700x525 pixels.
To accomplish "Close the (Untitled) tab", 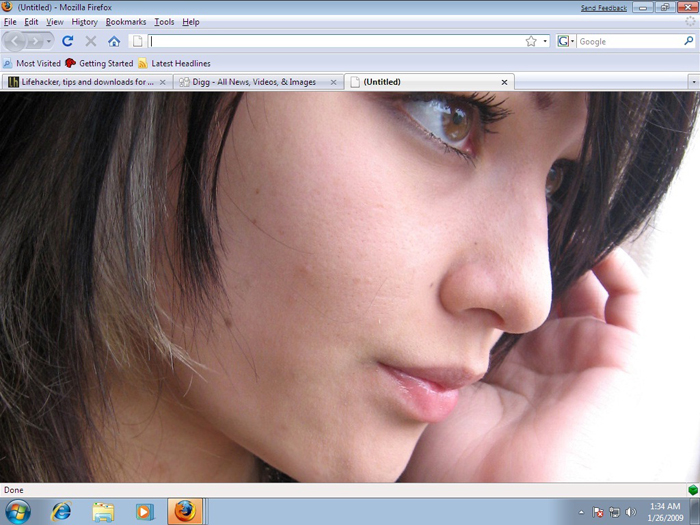I will 504,82.
